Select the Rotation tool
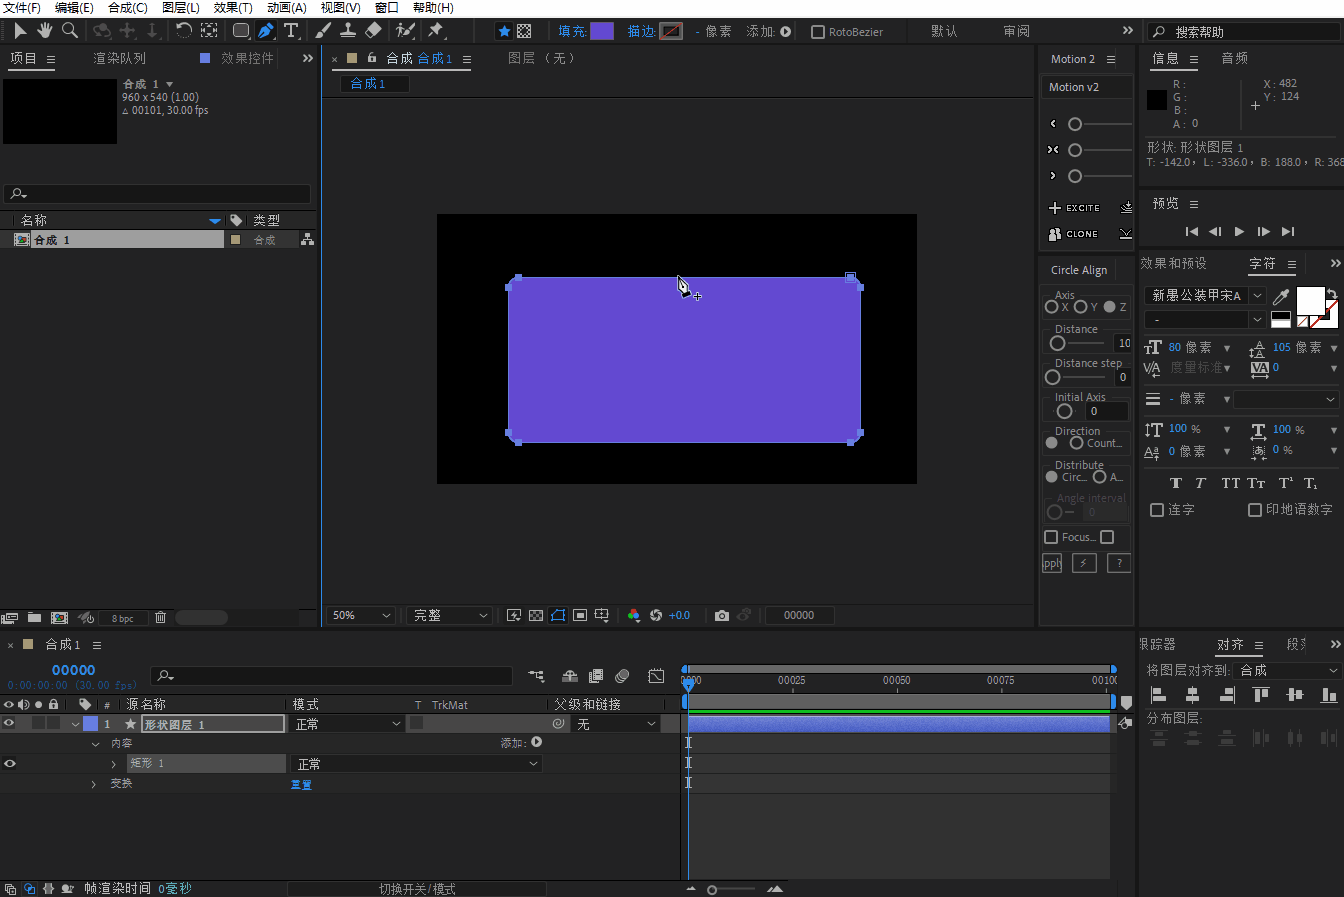 (x=184, y=31)
